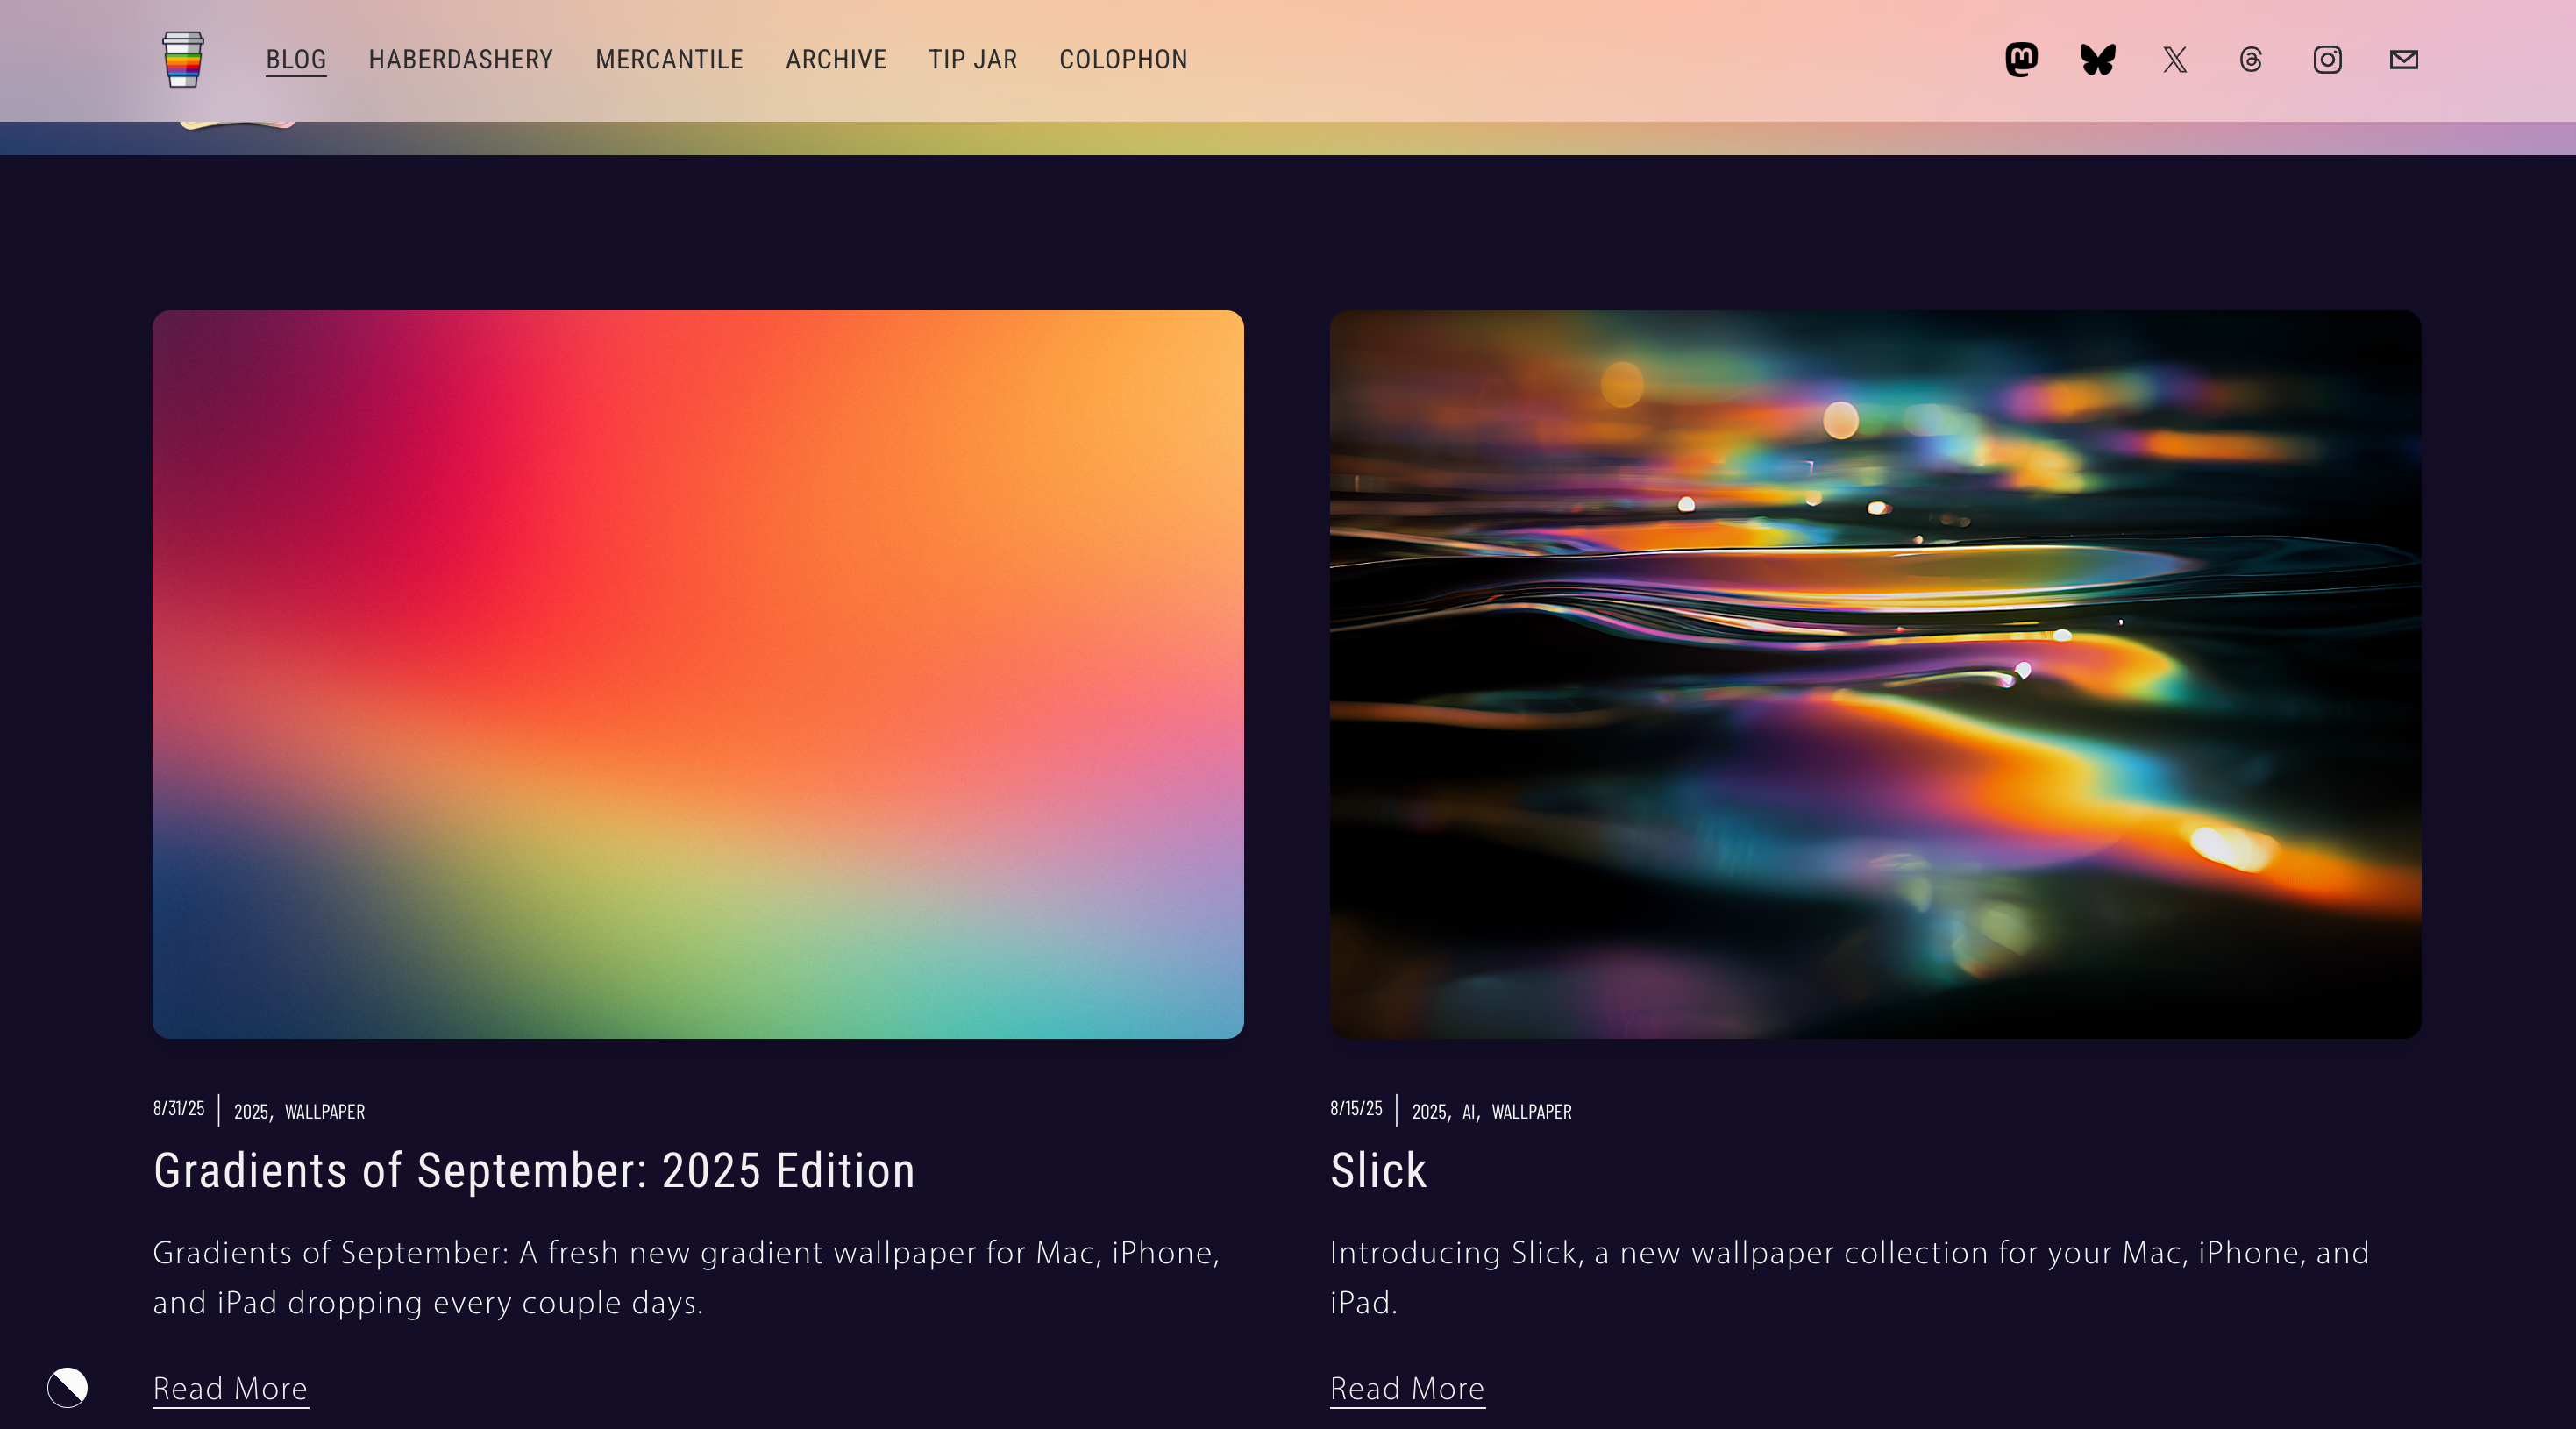Open the Mastodon profile icon
This screenshot has height=1429, width=2576.
pyautogui.click(x=2021, y=60)
